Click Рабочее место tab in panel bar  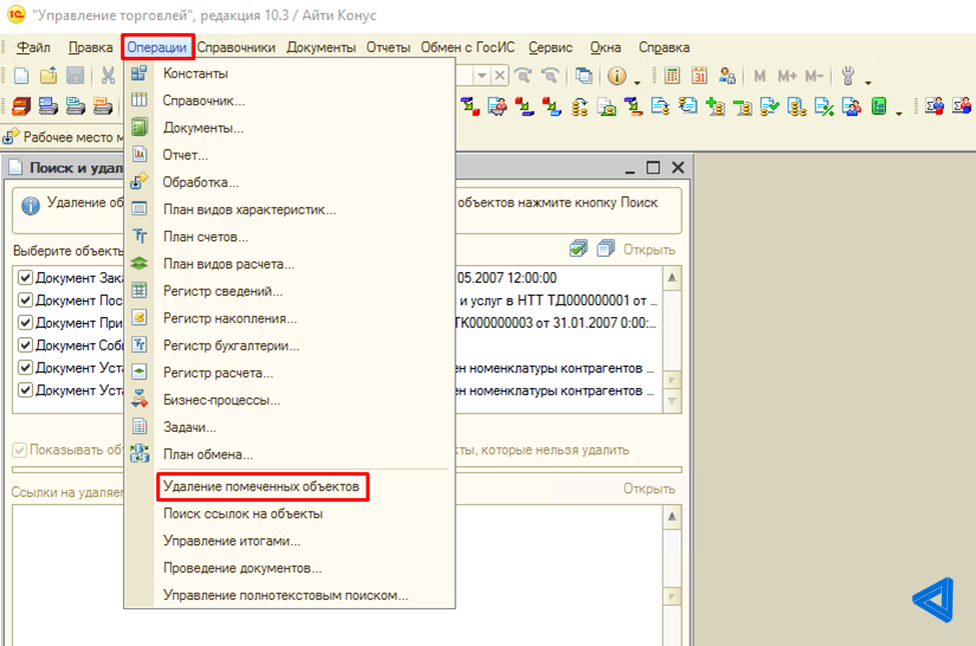pos(62,137)
